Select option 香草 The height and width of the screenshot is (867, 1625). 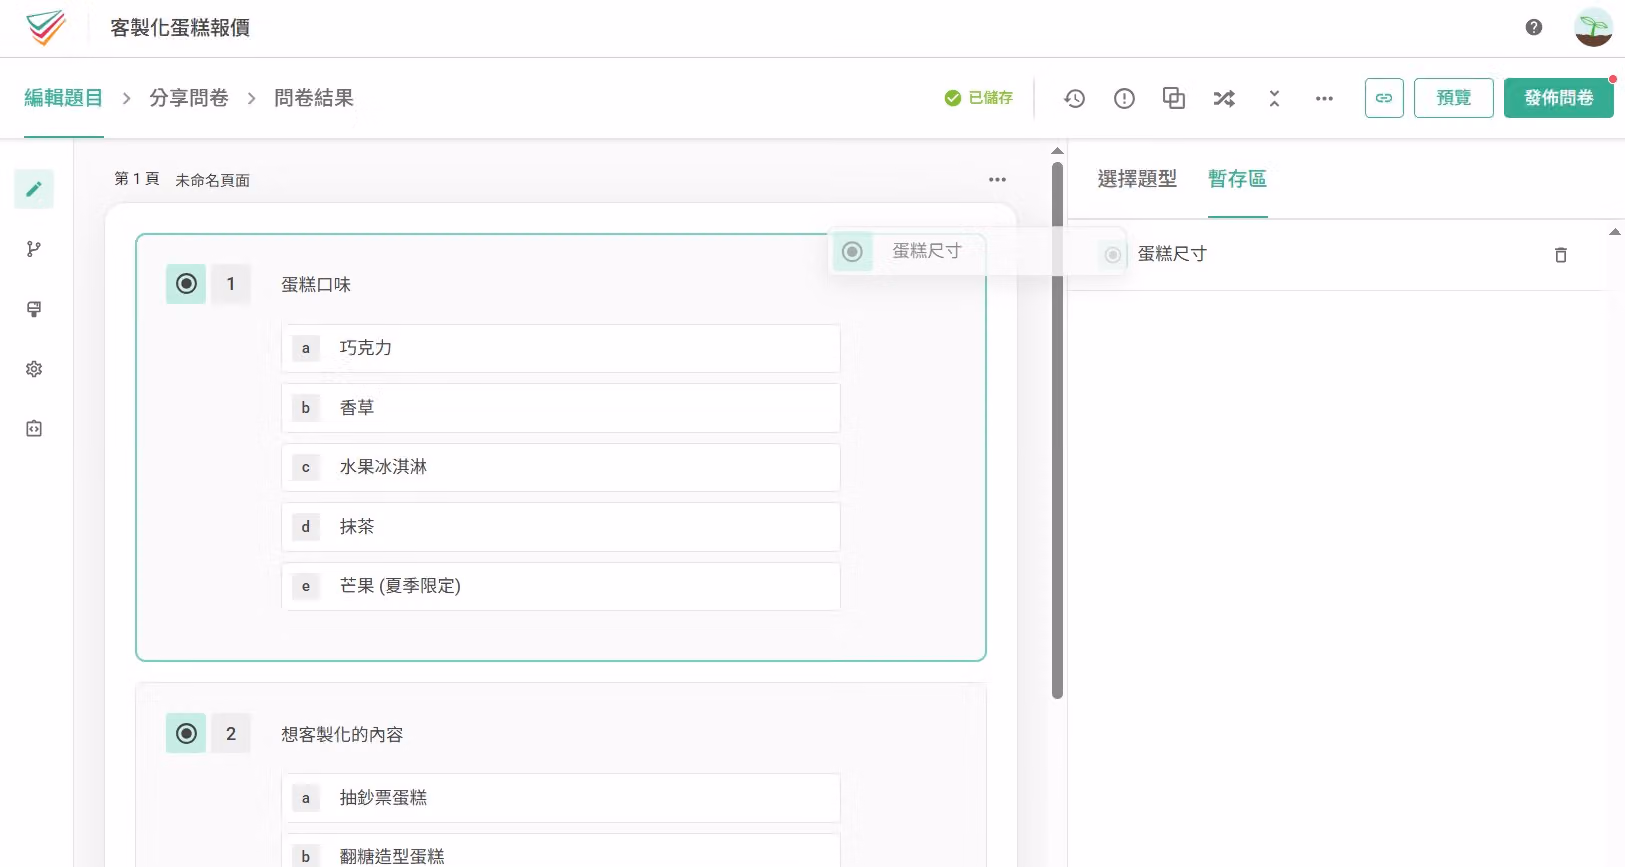[561, 408]
